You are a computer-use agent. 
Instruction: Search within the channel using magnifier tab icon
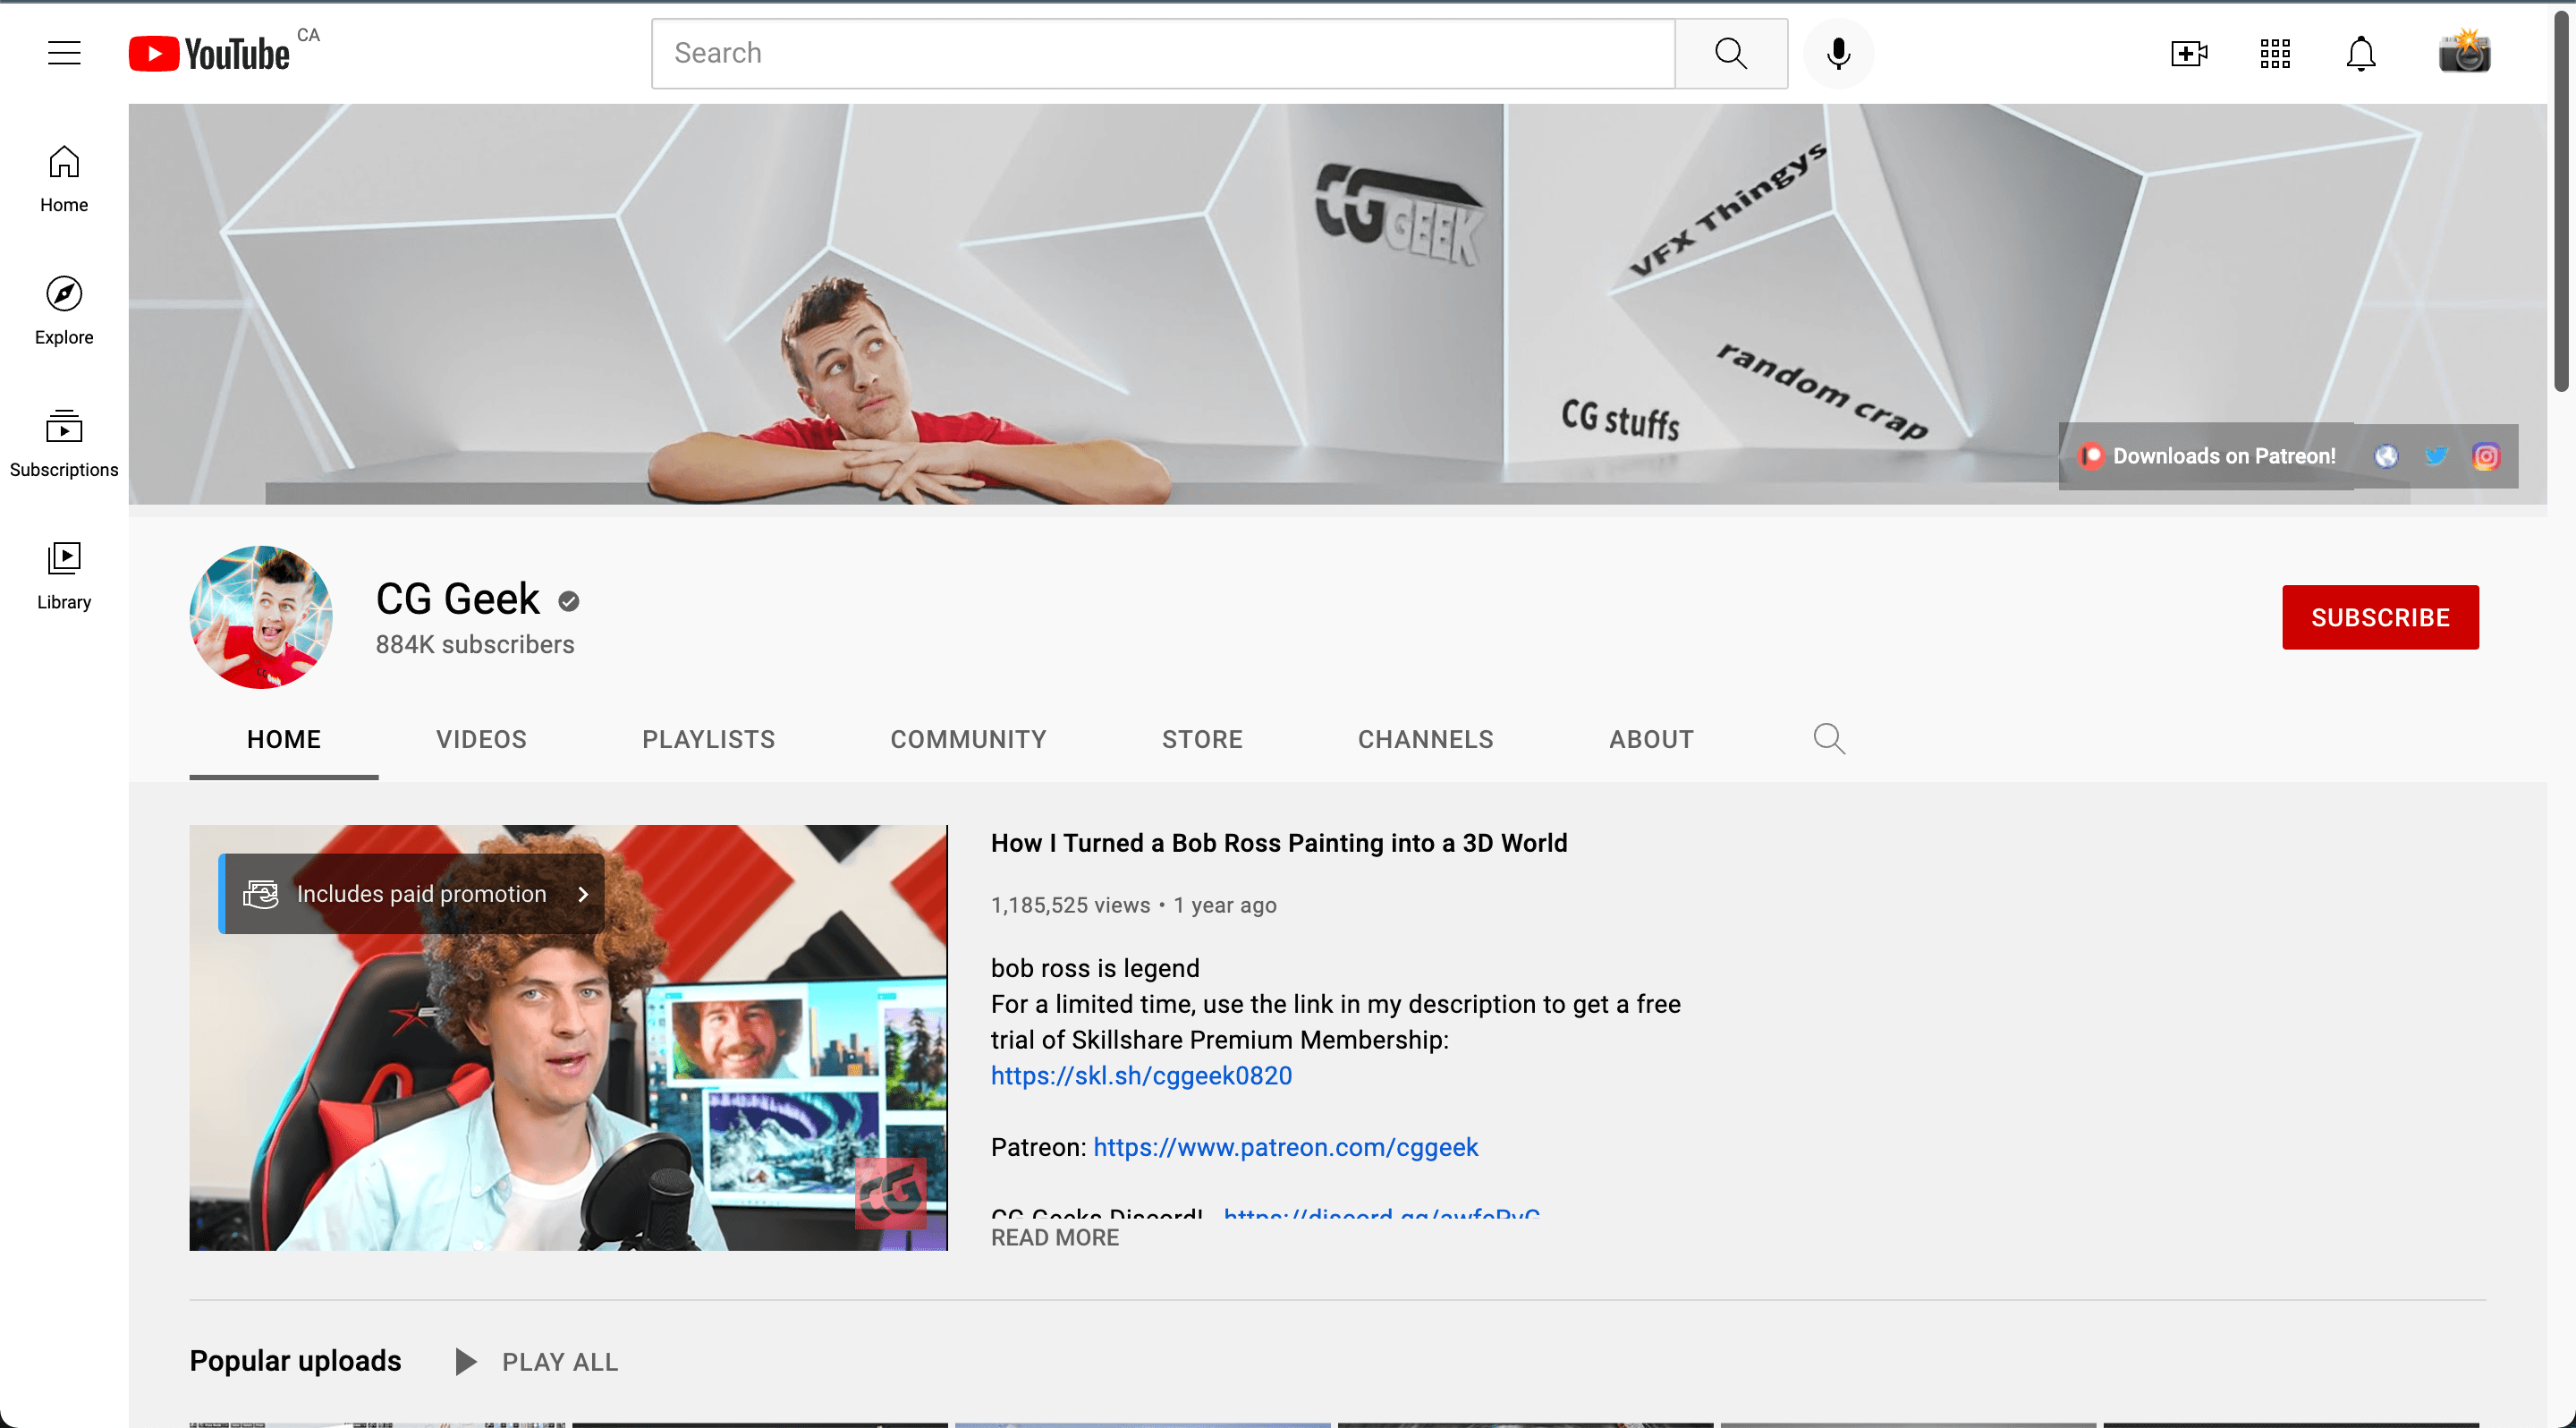pos(1829,739)
